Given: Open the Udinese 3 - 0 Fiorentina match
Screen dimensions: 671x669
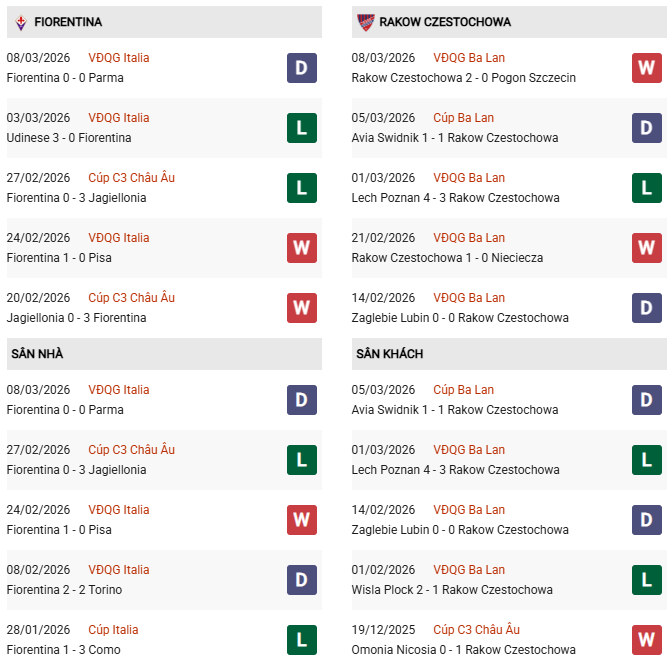Looking at the screenshot, I should (x=69, y=138).
